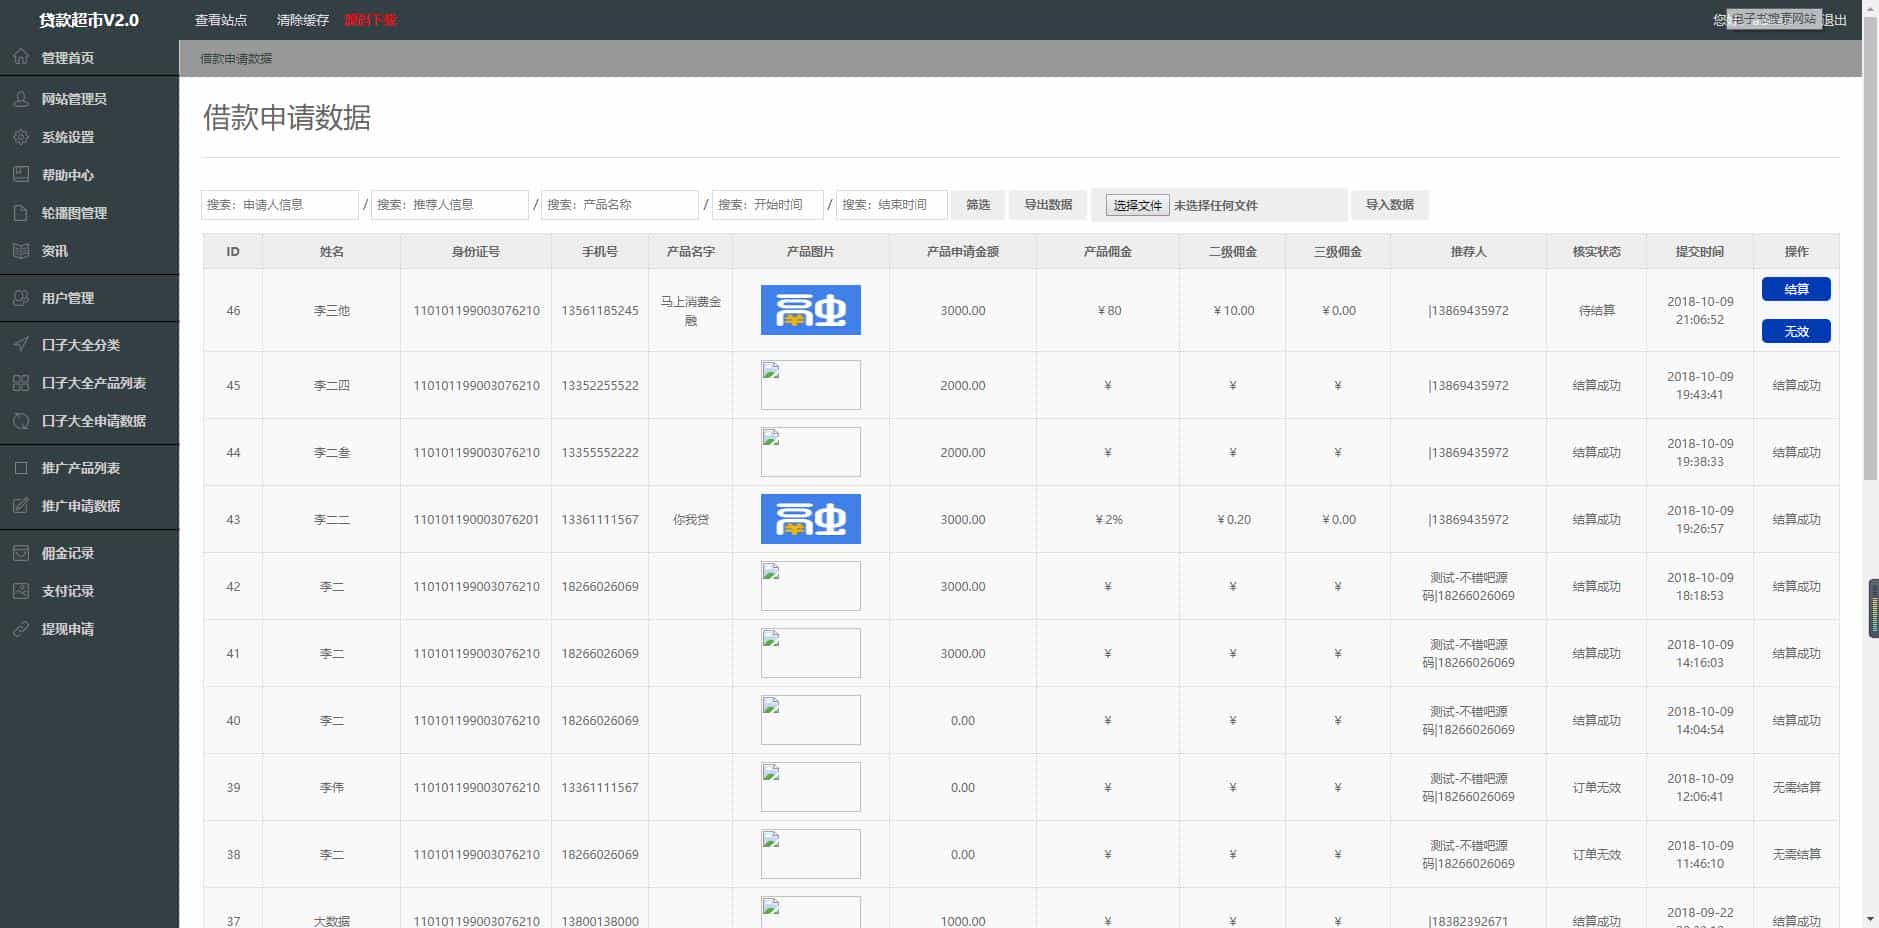Click 查看站点 in the top bar
The height and width of the screenshot is (928, 1879).
(x=221, y=20)
